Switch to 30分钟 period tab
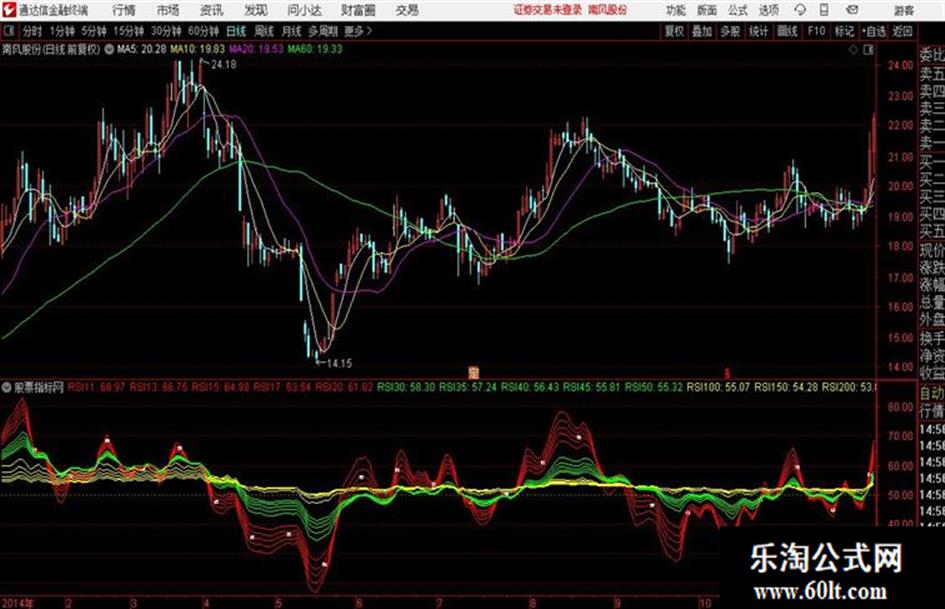The height and width of the screenshot is (609, 945). tap(166, 31)
